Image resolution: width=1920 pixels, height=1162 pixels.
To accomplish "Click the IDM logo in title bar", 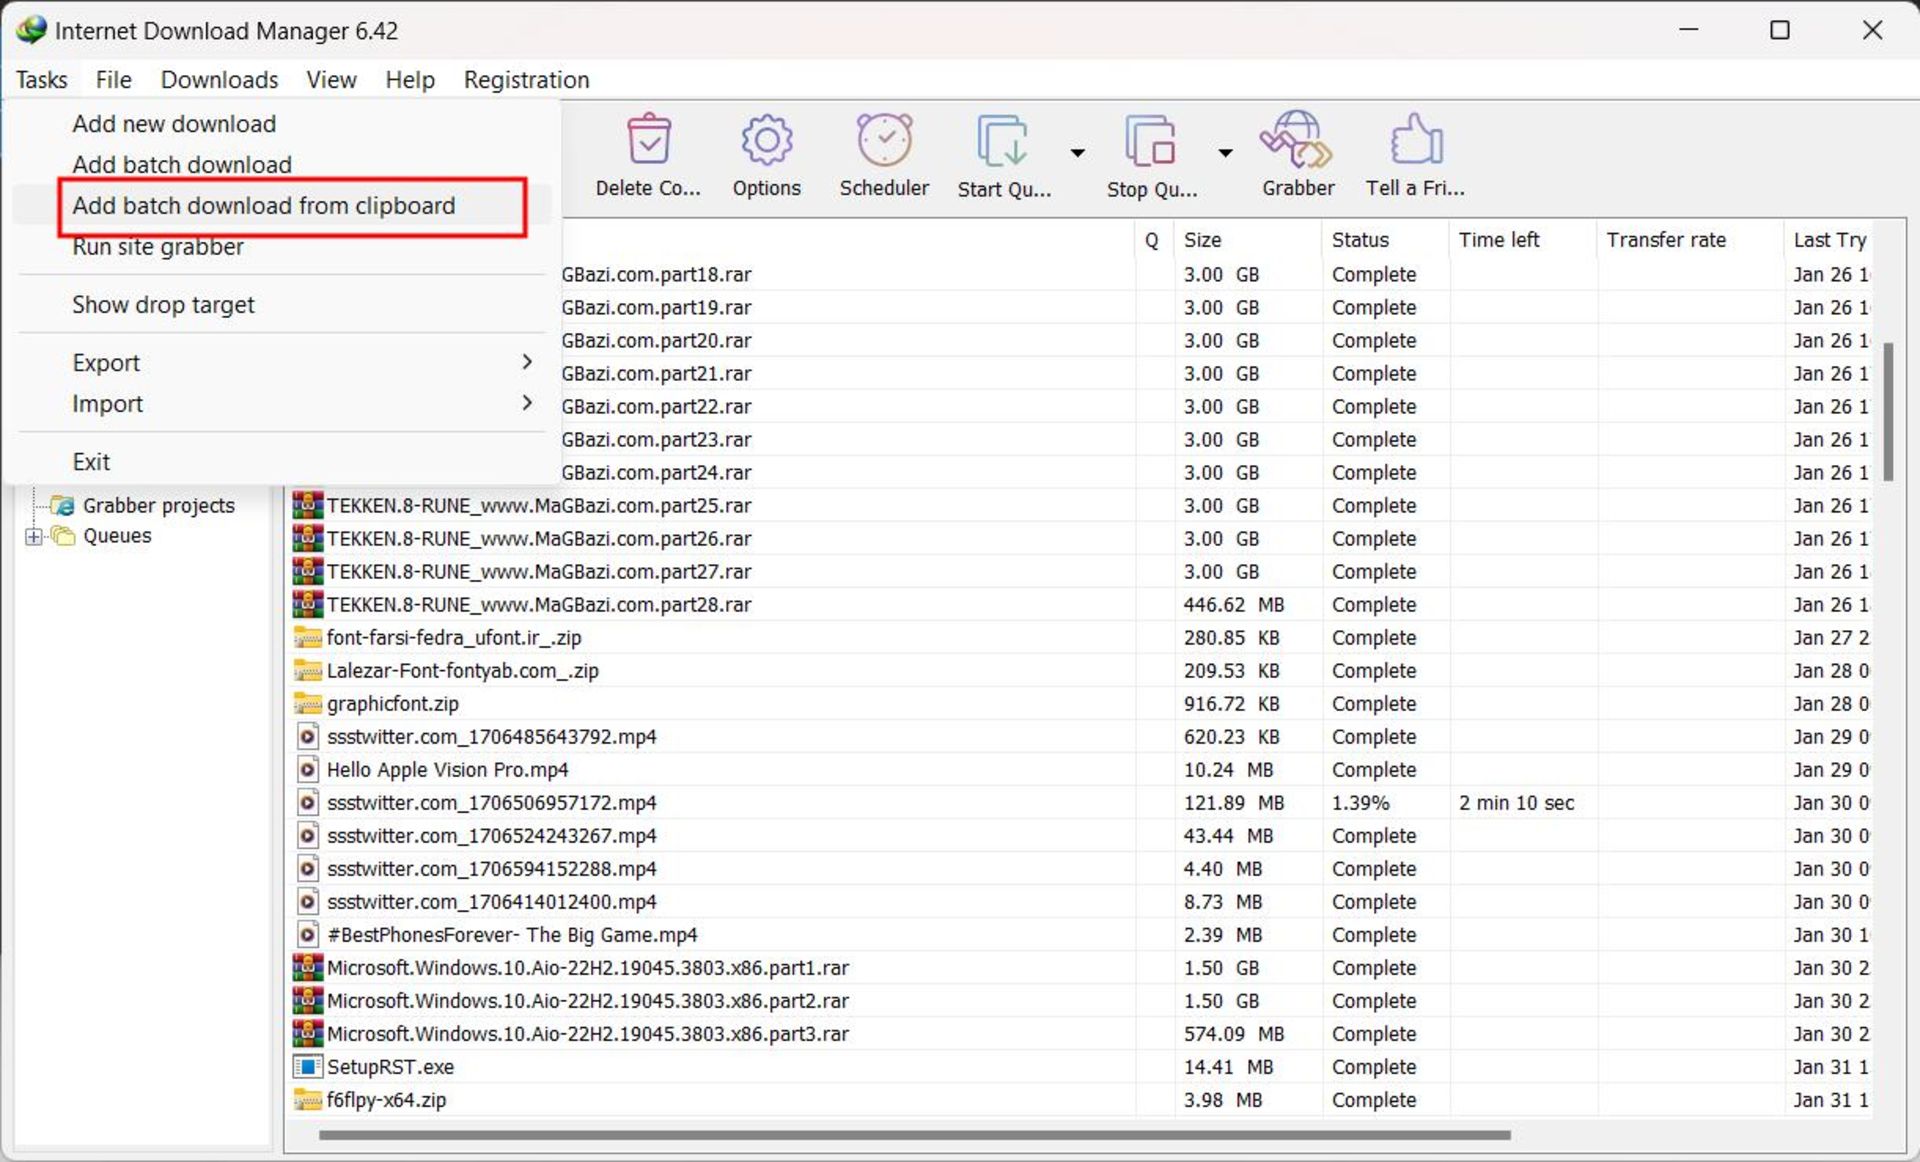I will [x=31, y=30].
